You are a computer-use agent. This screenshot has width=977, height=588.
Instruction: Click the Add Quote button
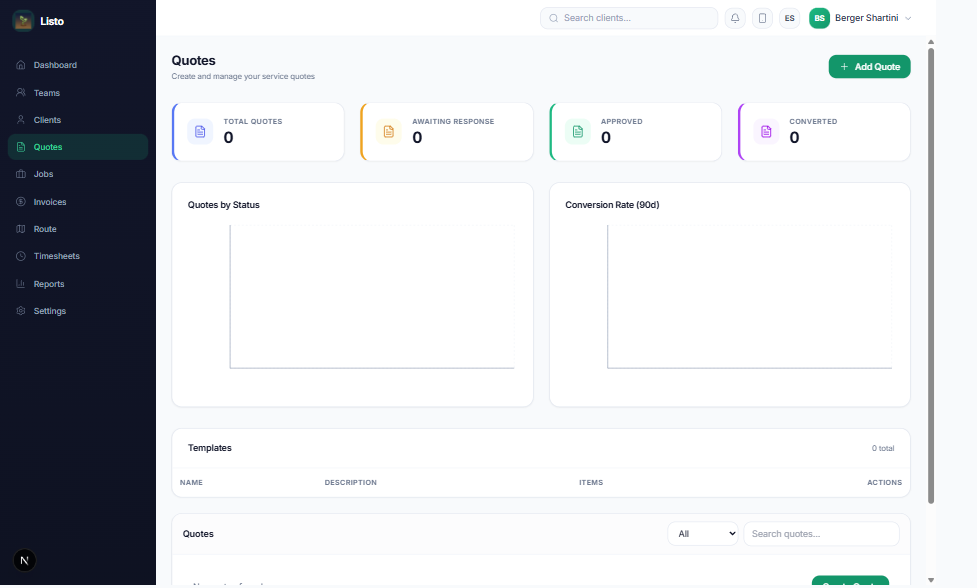[x=869, y=67]
